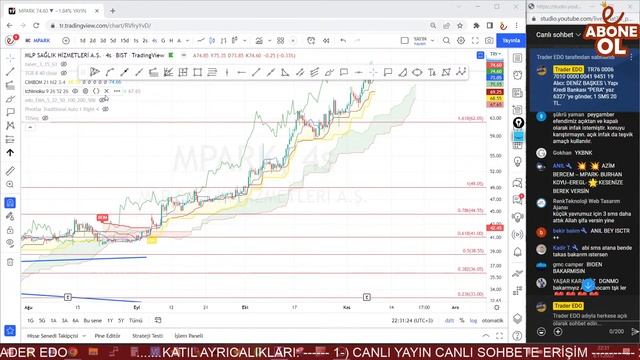Click the favorites star button at bottom left
The height and width of the screenshot is (360, 640).
(10, 330)
